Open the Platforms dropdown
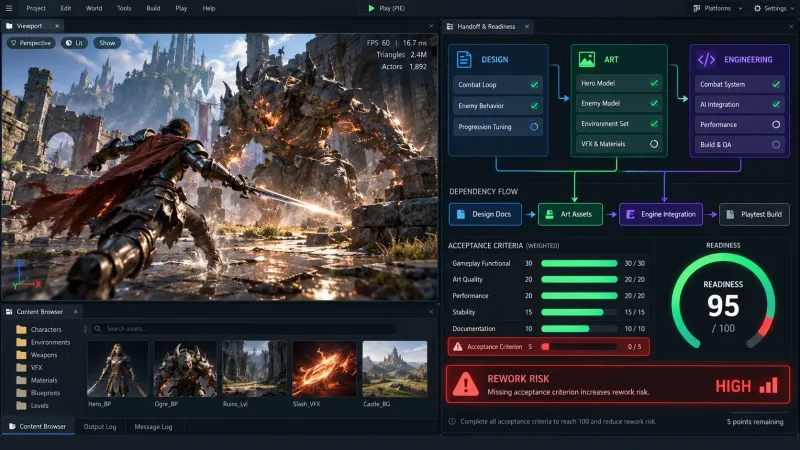 [x=717, y=8]
